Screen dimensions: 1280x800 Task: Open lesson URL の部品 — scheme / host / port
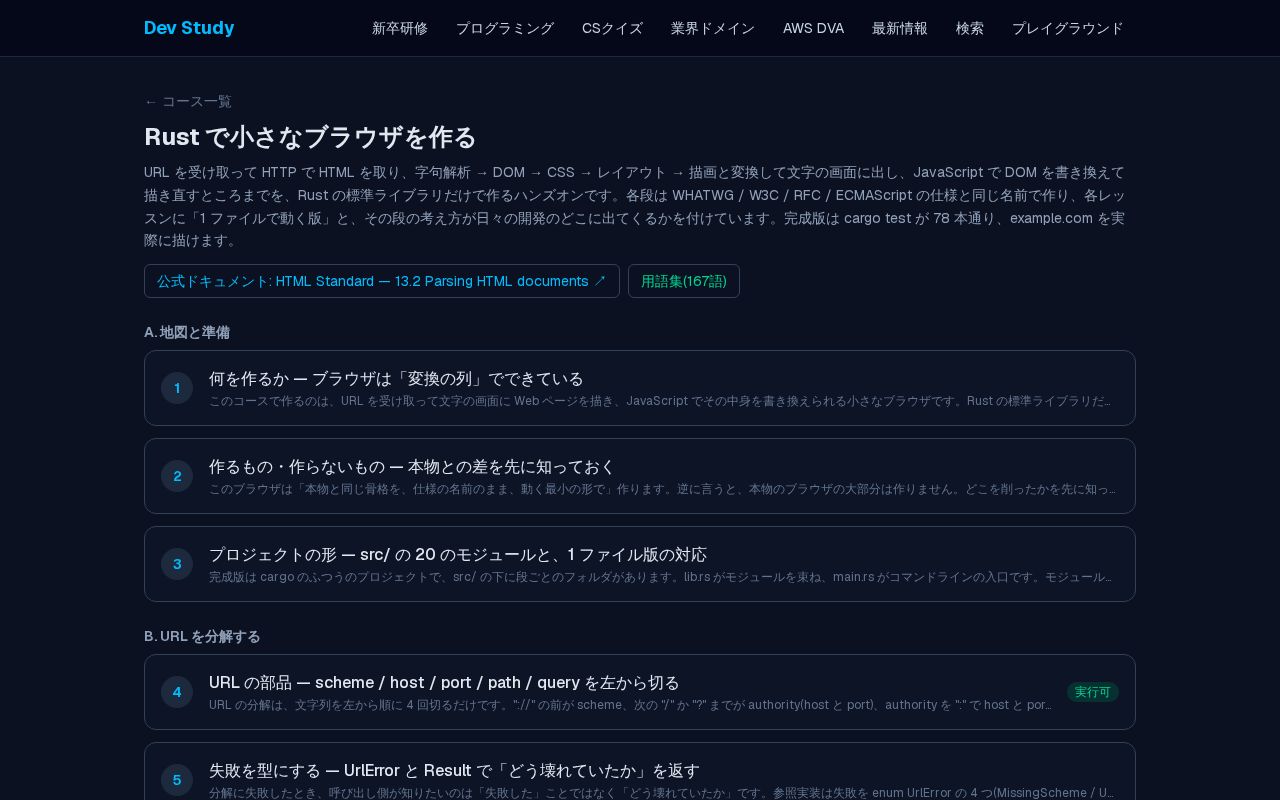[x=640, y=692]
